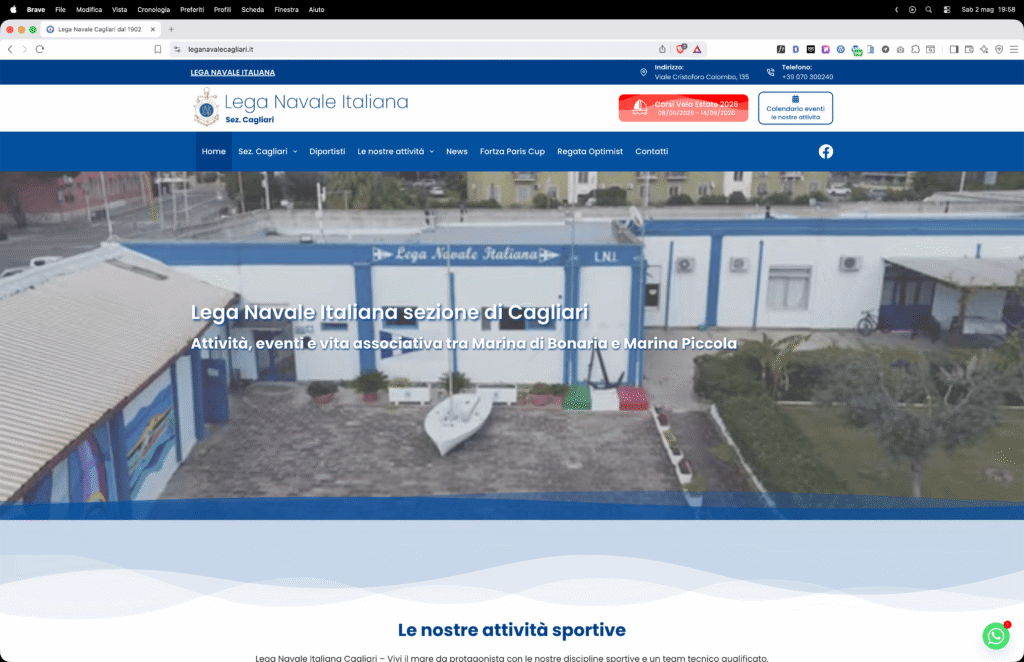Click the Brave Shields lion icon
Screen dimensions: 1024x662
[x=681, y=49]
